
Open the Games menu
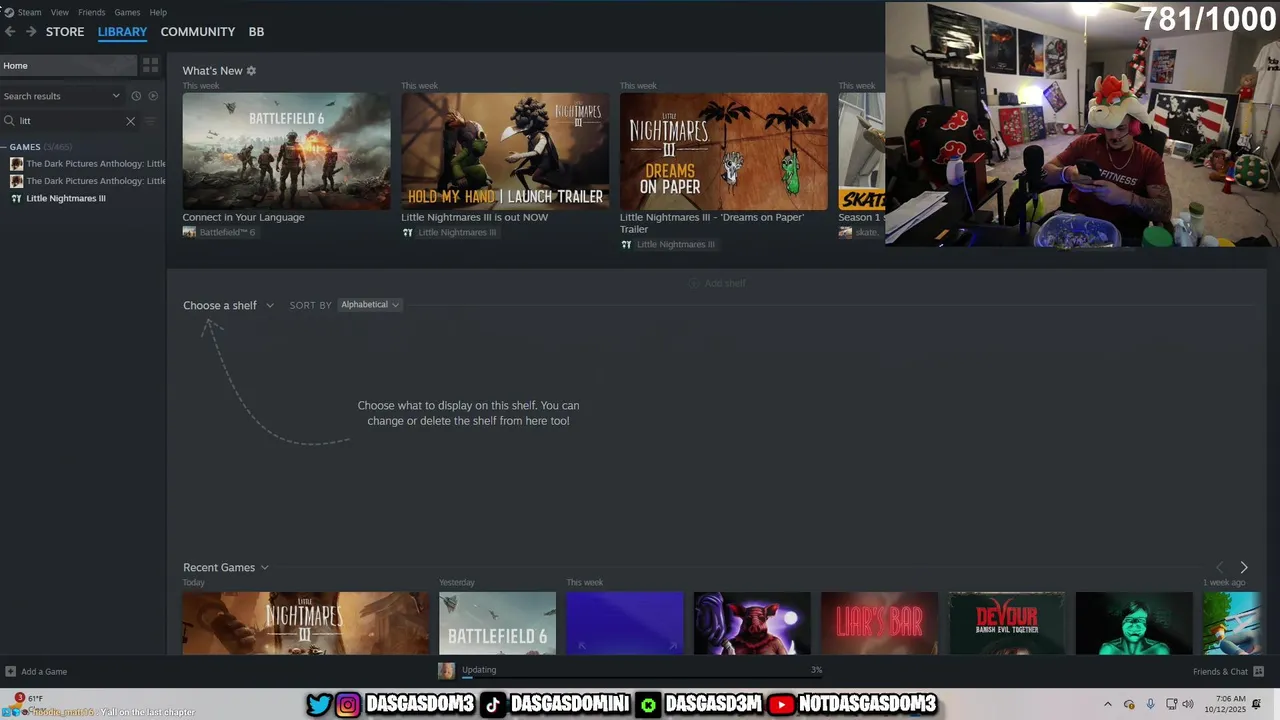pos(127,12)
